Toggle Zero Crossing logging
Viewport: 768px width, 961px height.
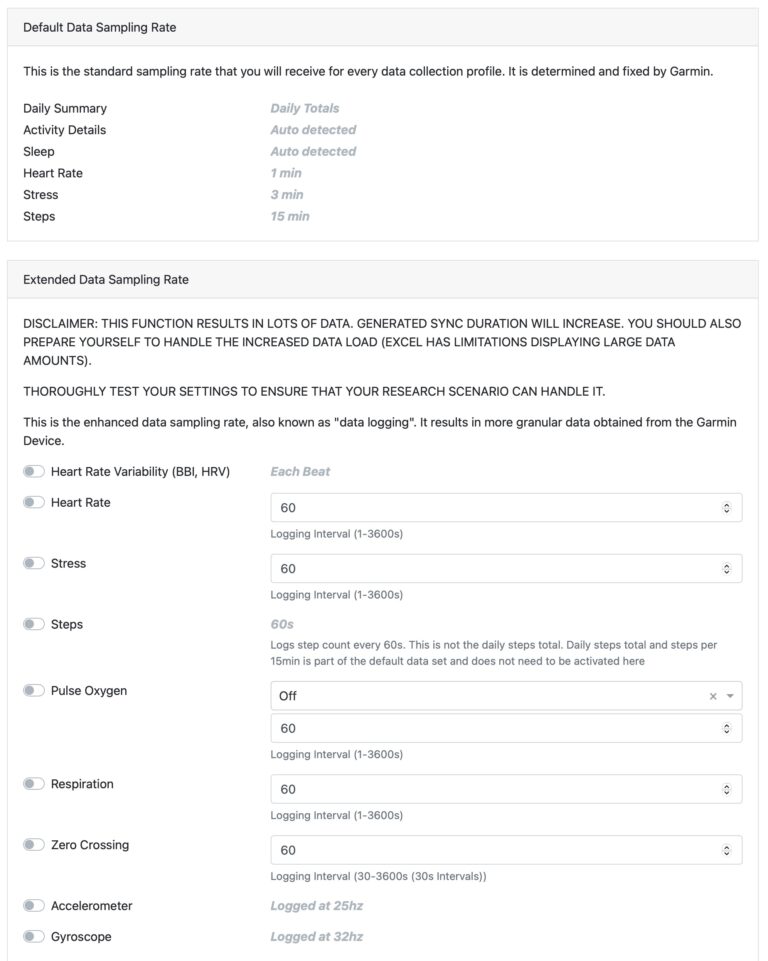coord(34,845)
